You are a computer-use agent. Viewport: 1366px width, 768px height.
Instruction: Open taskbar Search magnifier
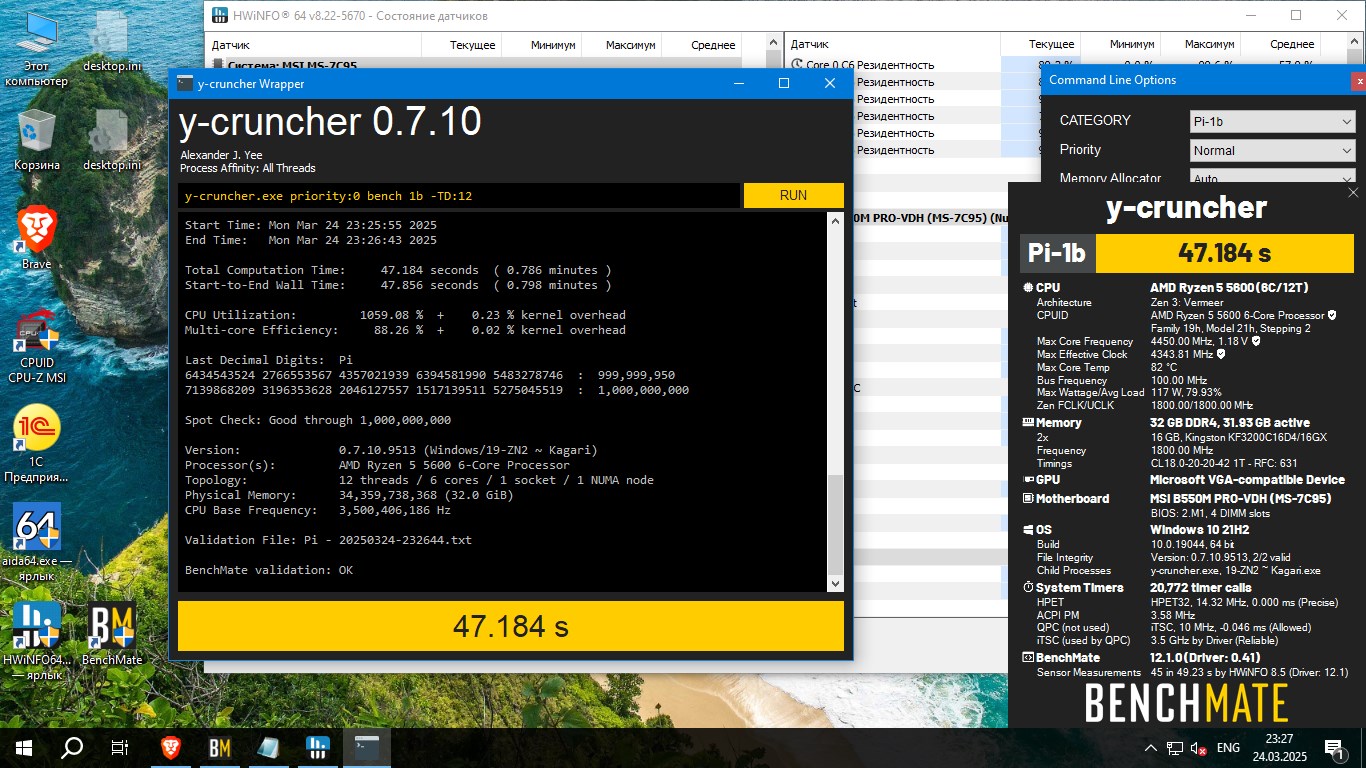tap(72, 747)
